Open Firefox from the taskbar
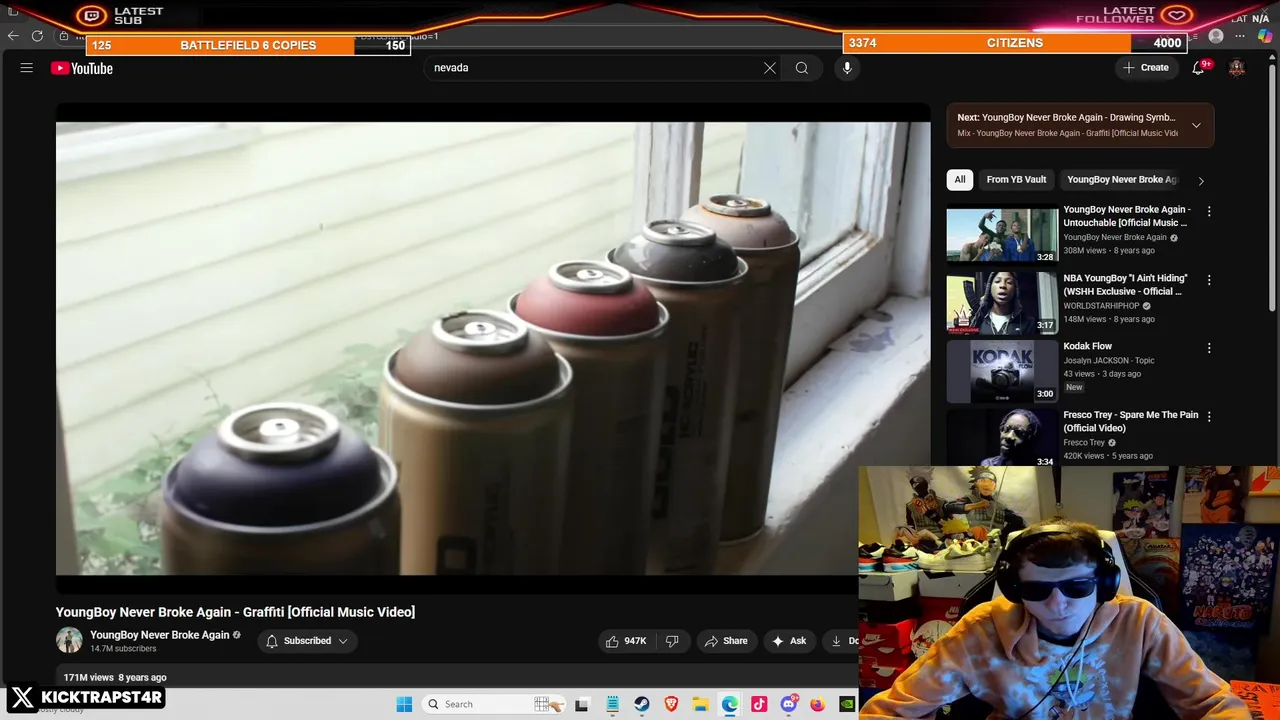Viewport: 1280px width, 720px height. point(818,704)
